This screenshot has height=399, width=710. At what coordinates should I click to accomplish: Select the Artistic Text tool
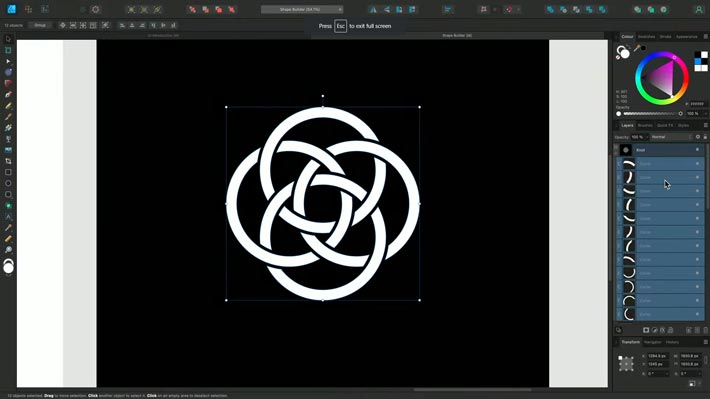pos(8,216)
